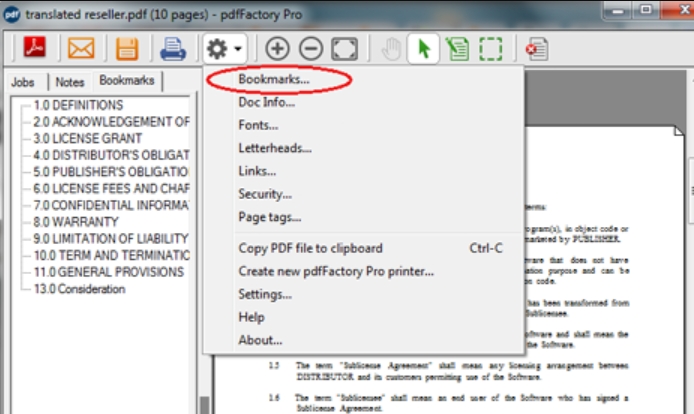Select Page tags... menu item
Image resolution: width=694 pixels, height=414 pixels.
(270, 217)
